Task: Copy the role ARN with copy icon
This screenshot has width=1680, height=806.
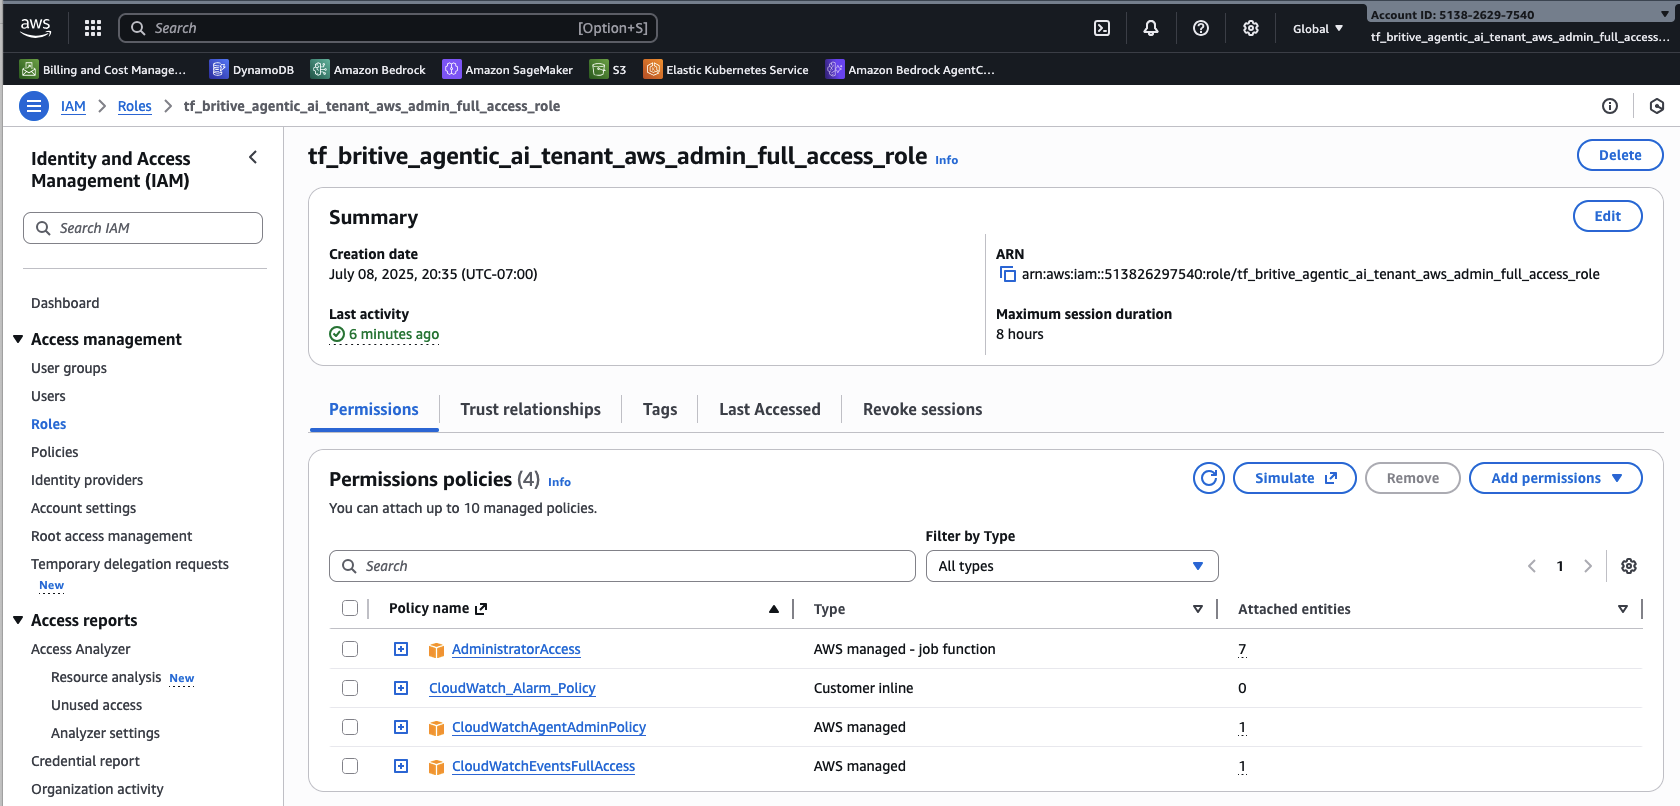Action: (1008, 275)
